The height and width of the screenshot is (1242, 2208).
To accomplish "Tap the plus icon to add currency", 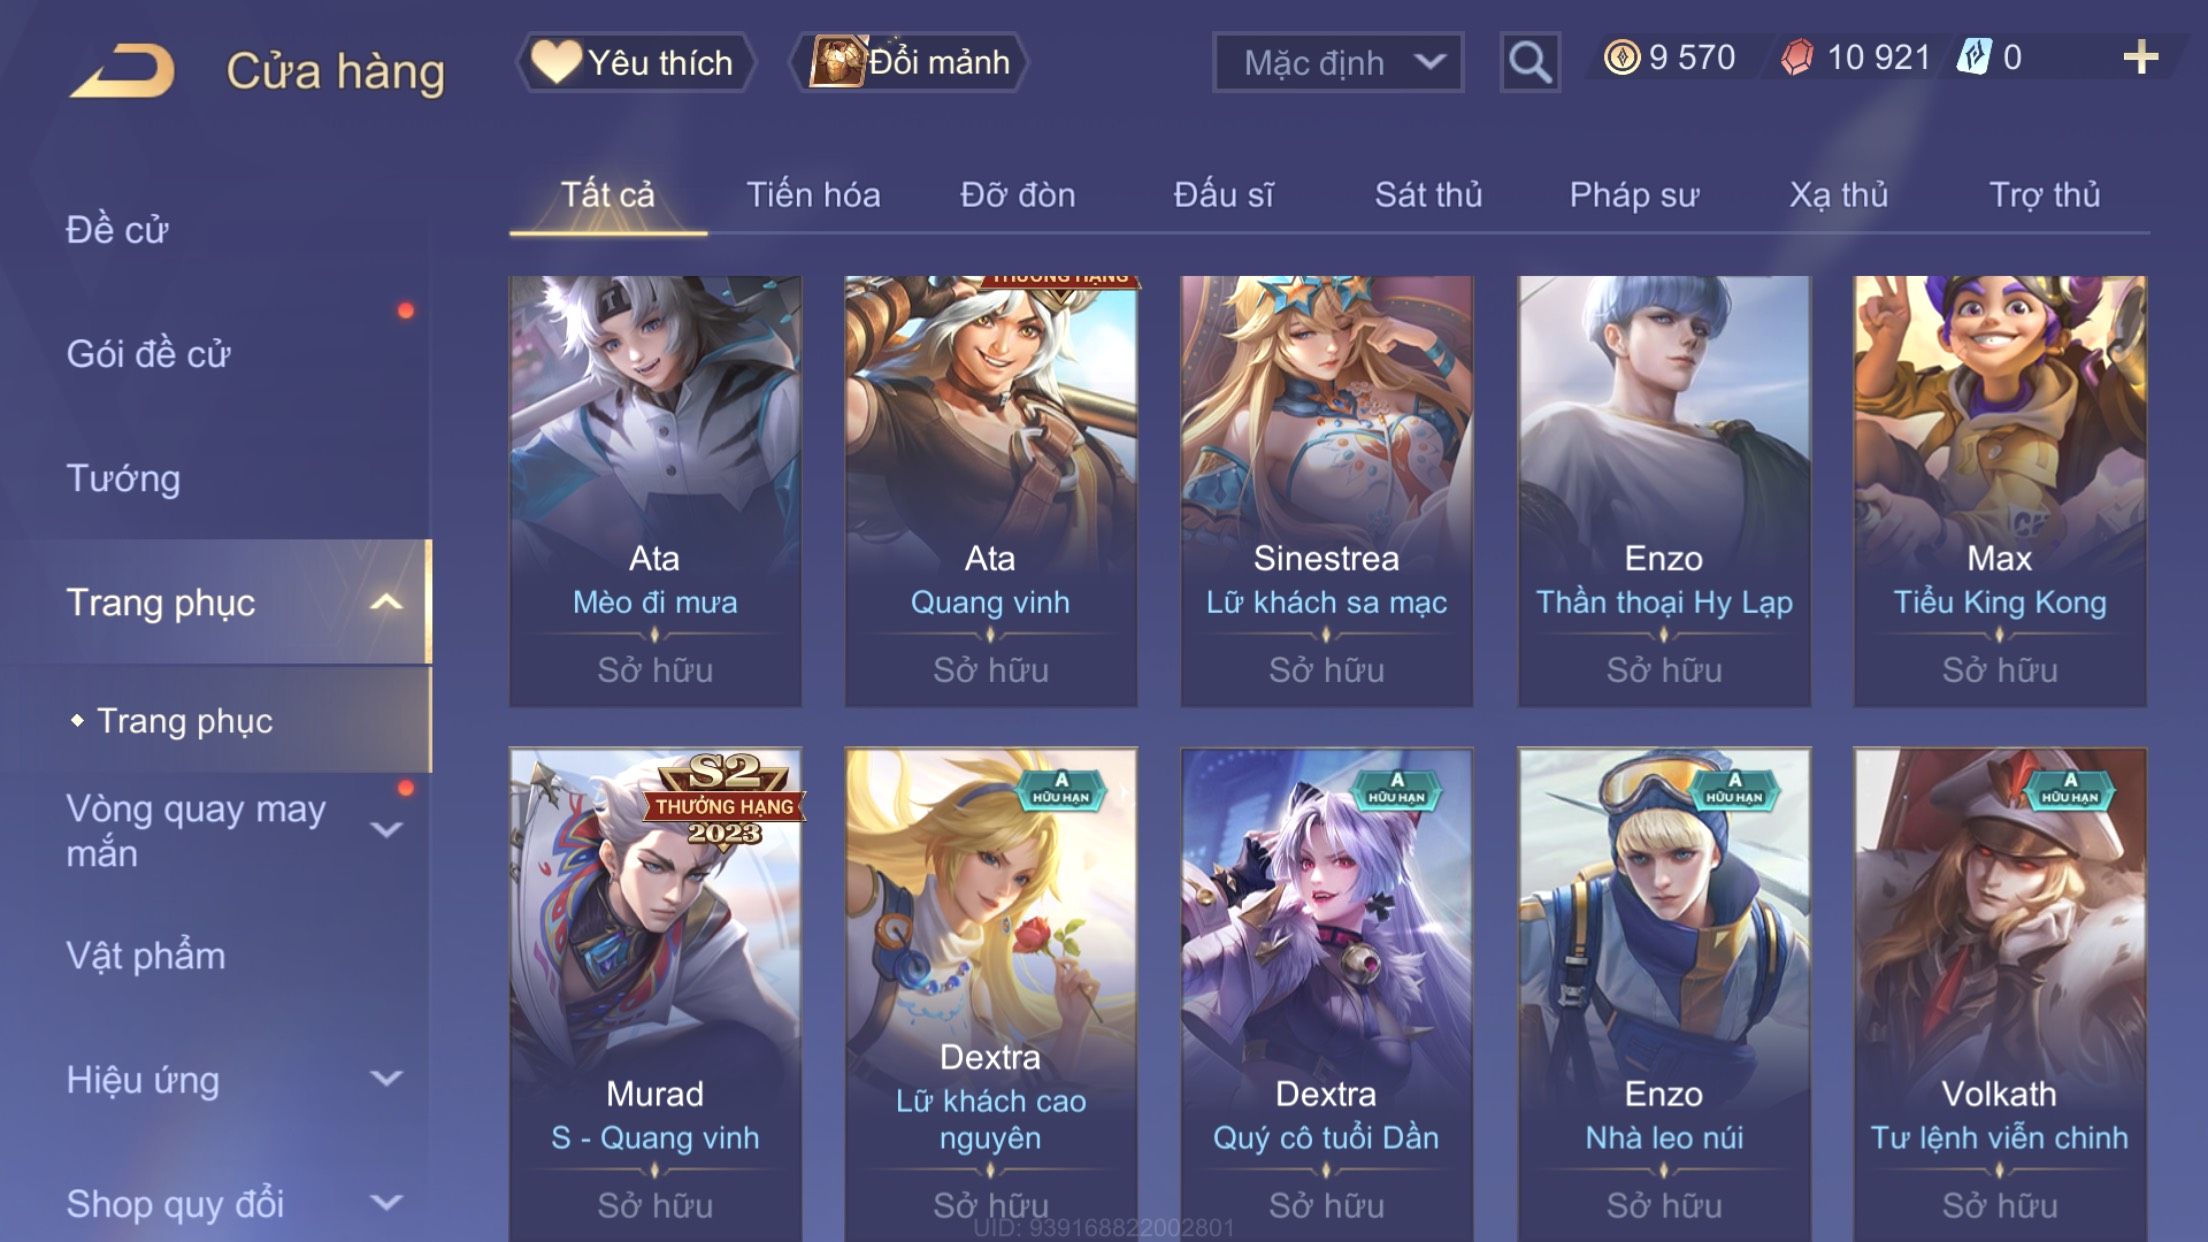I will 2140,57.
